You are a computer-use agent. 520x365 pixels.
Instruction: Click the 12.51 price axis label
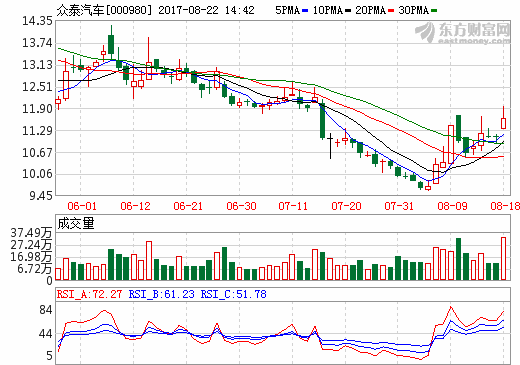click(37, 87)
